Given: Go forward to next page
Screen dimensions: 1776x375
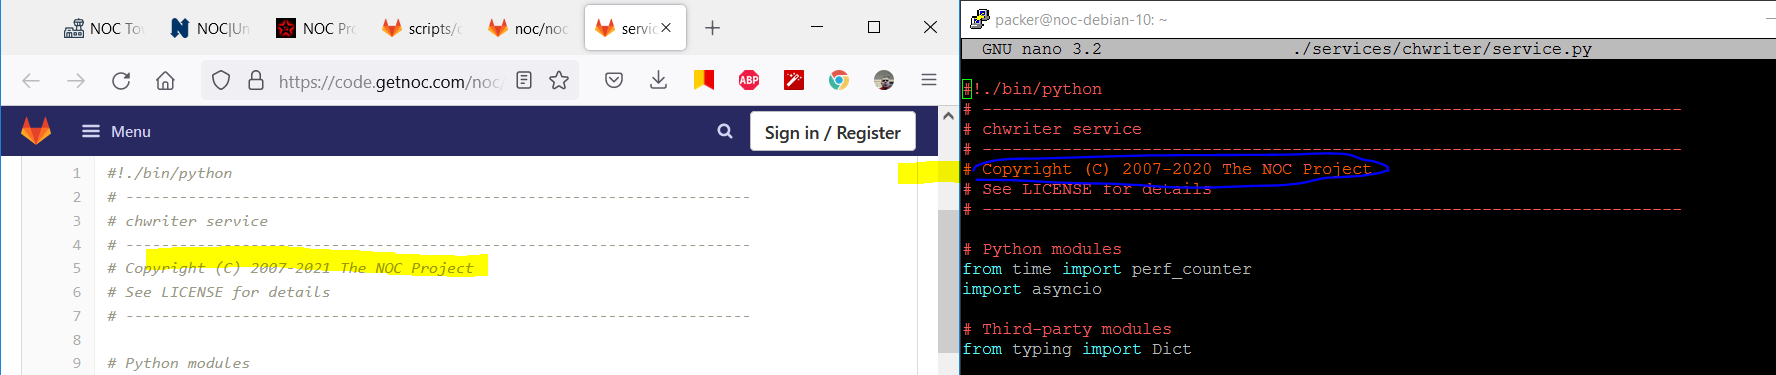Looking at the screenshot, I should 76,81.
